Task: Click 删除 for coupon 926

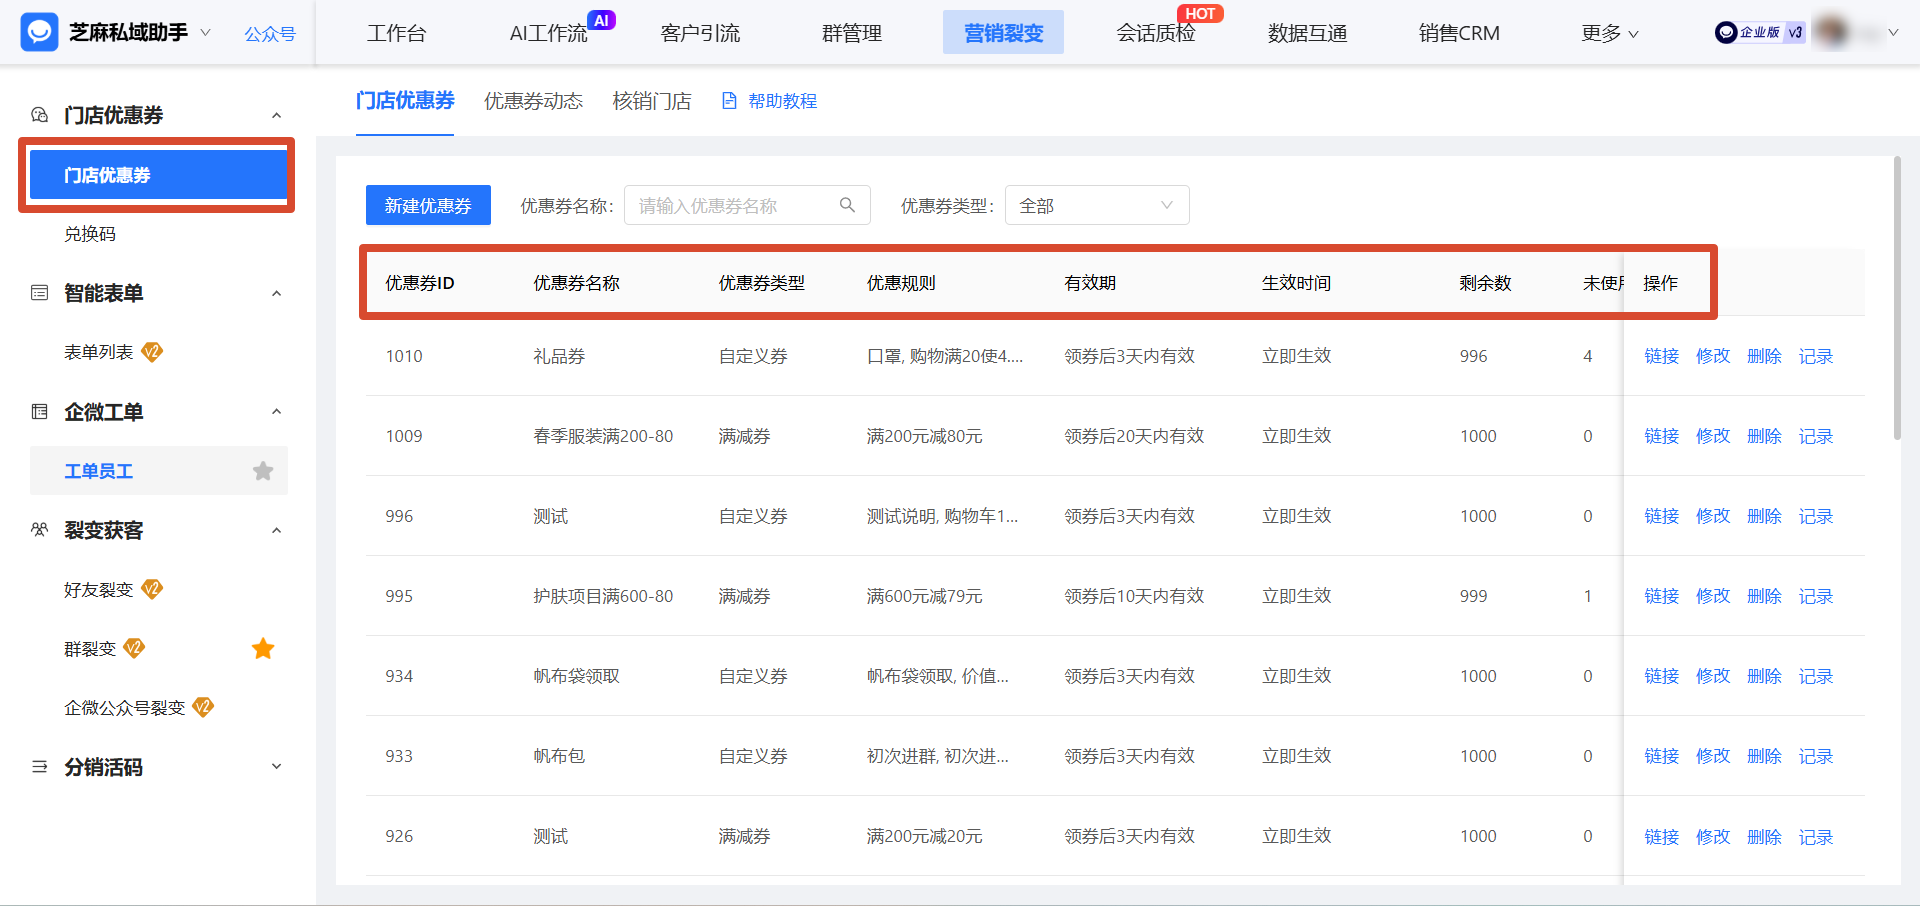Action: point(1764,836)
